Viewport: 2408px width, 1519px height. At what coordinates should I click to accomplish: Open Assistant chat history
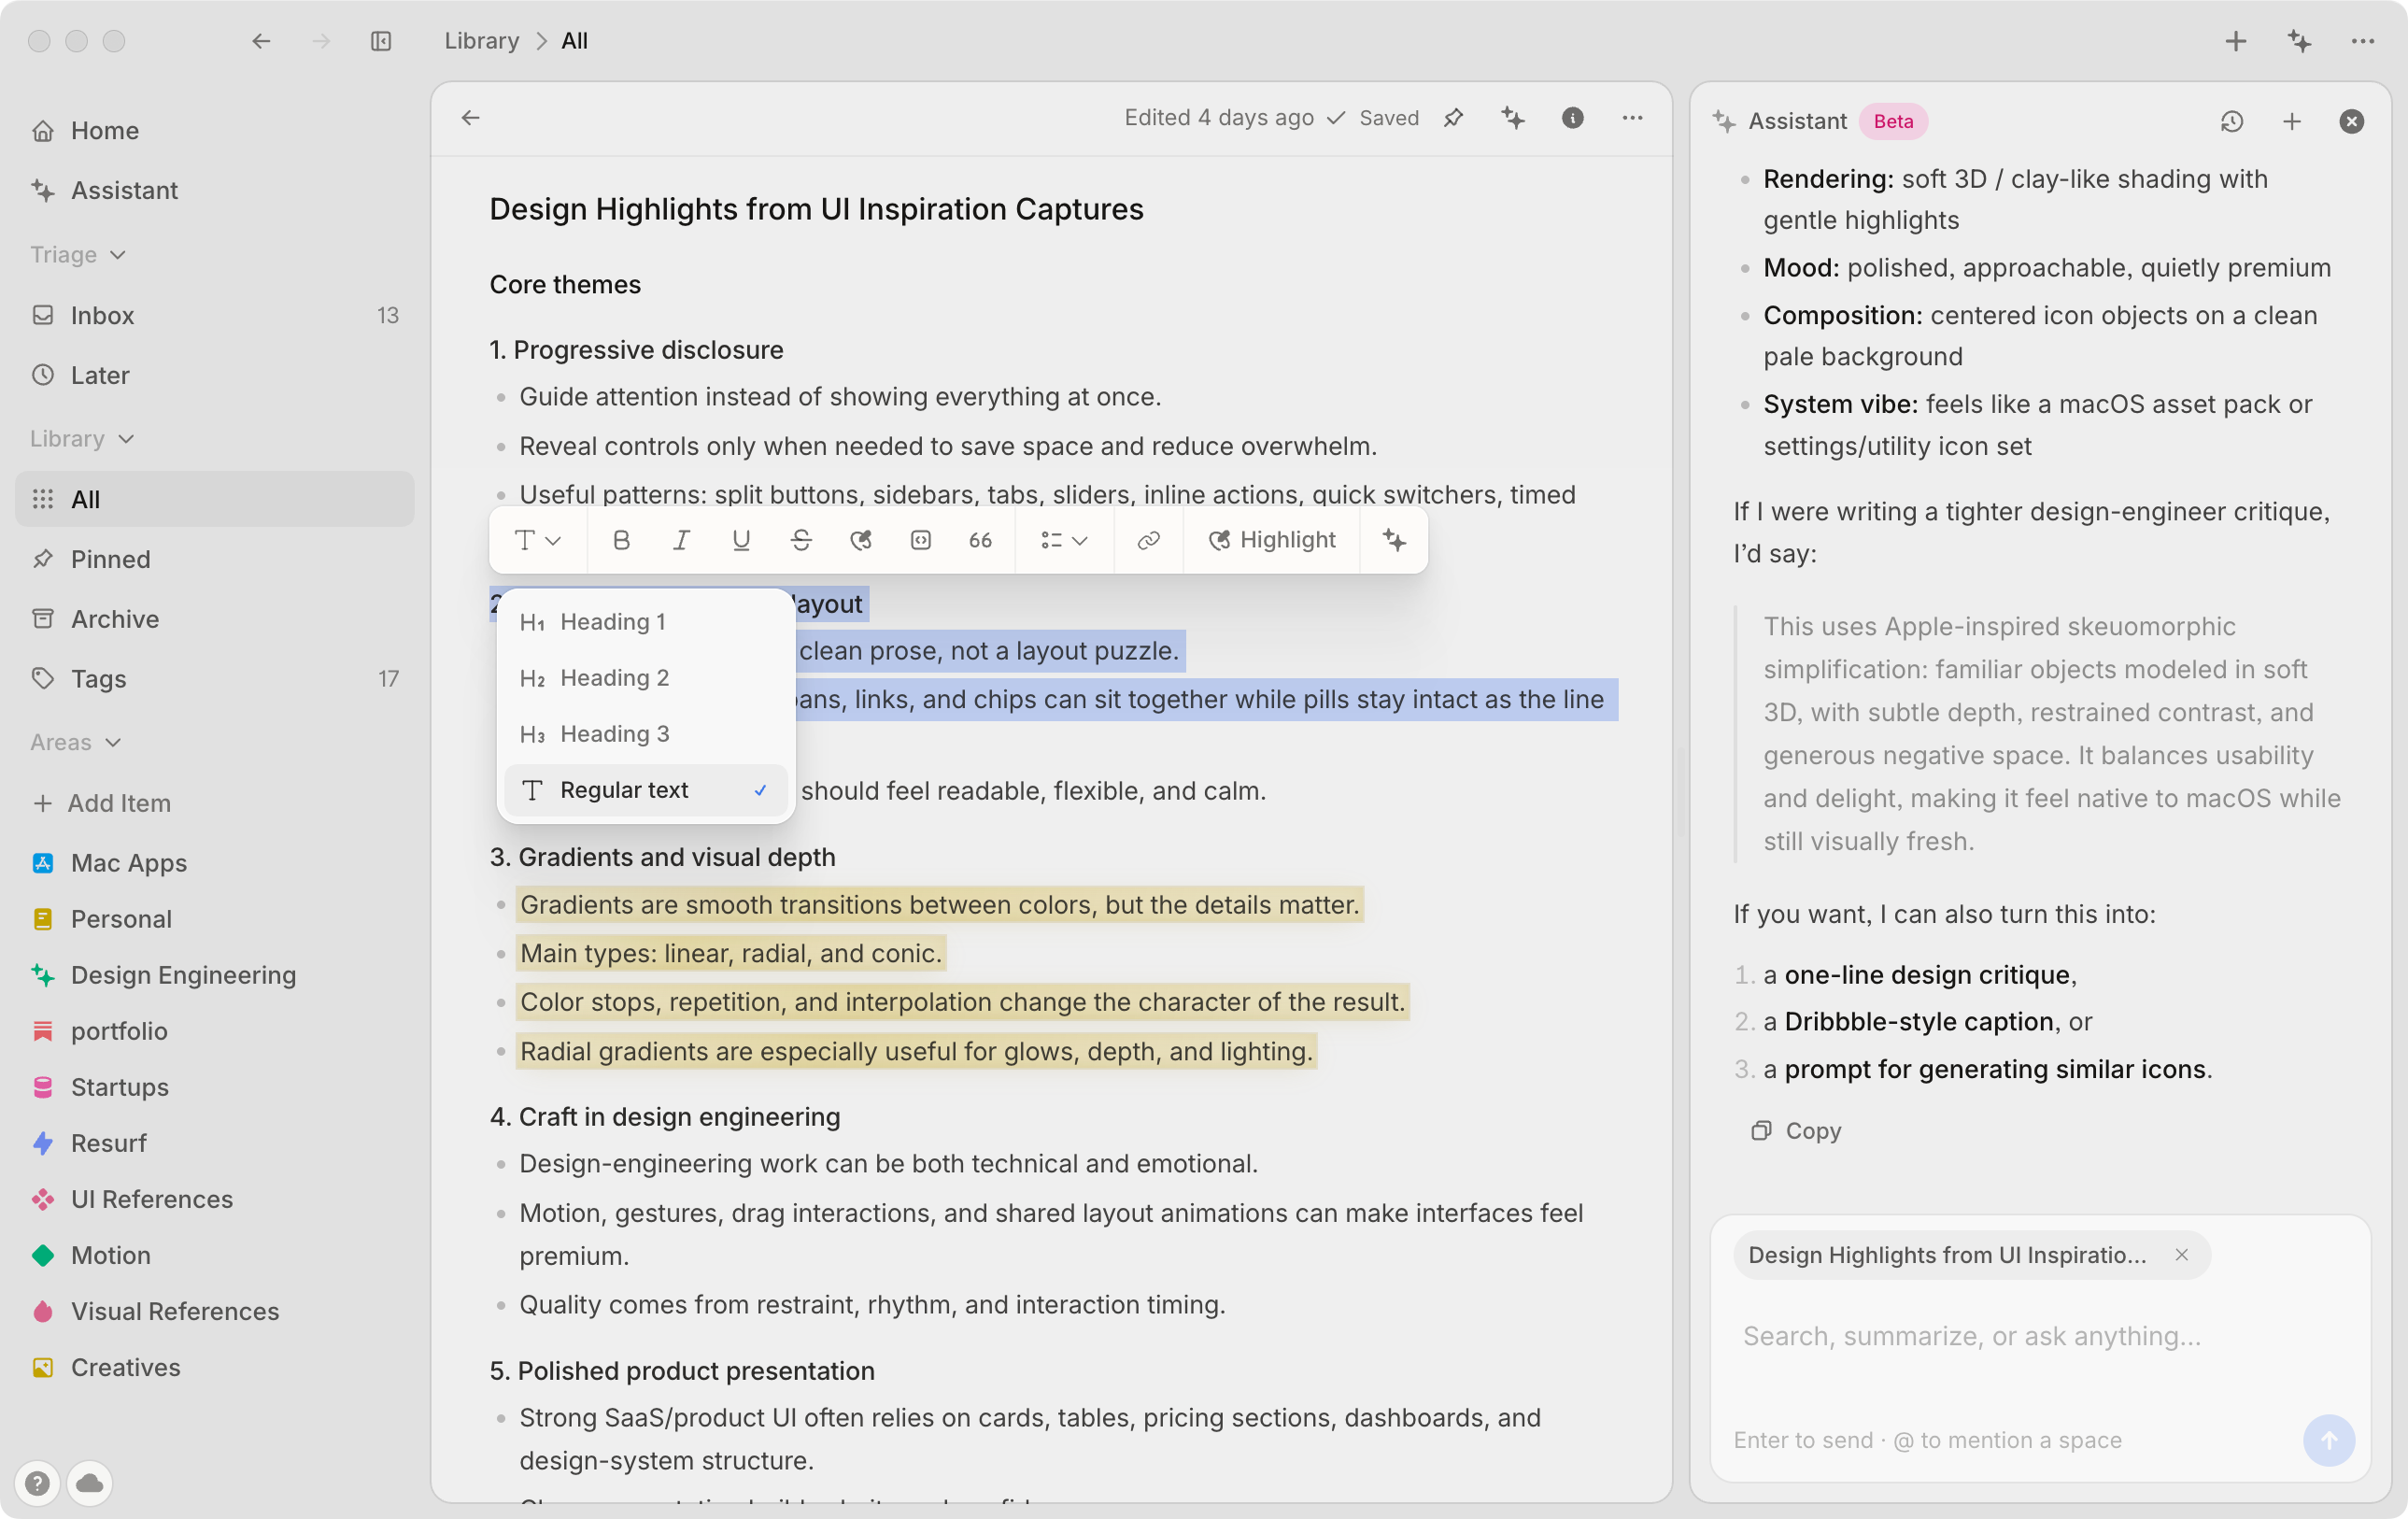2232,121
